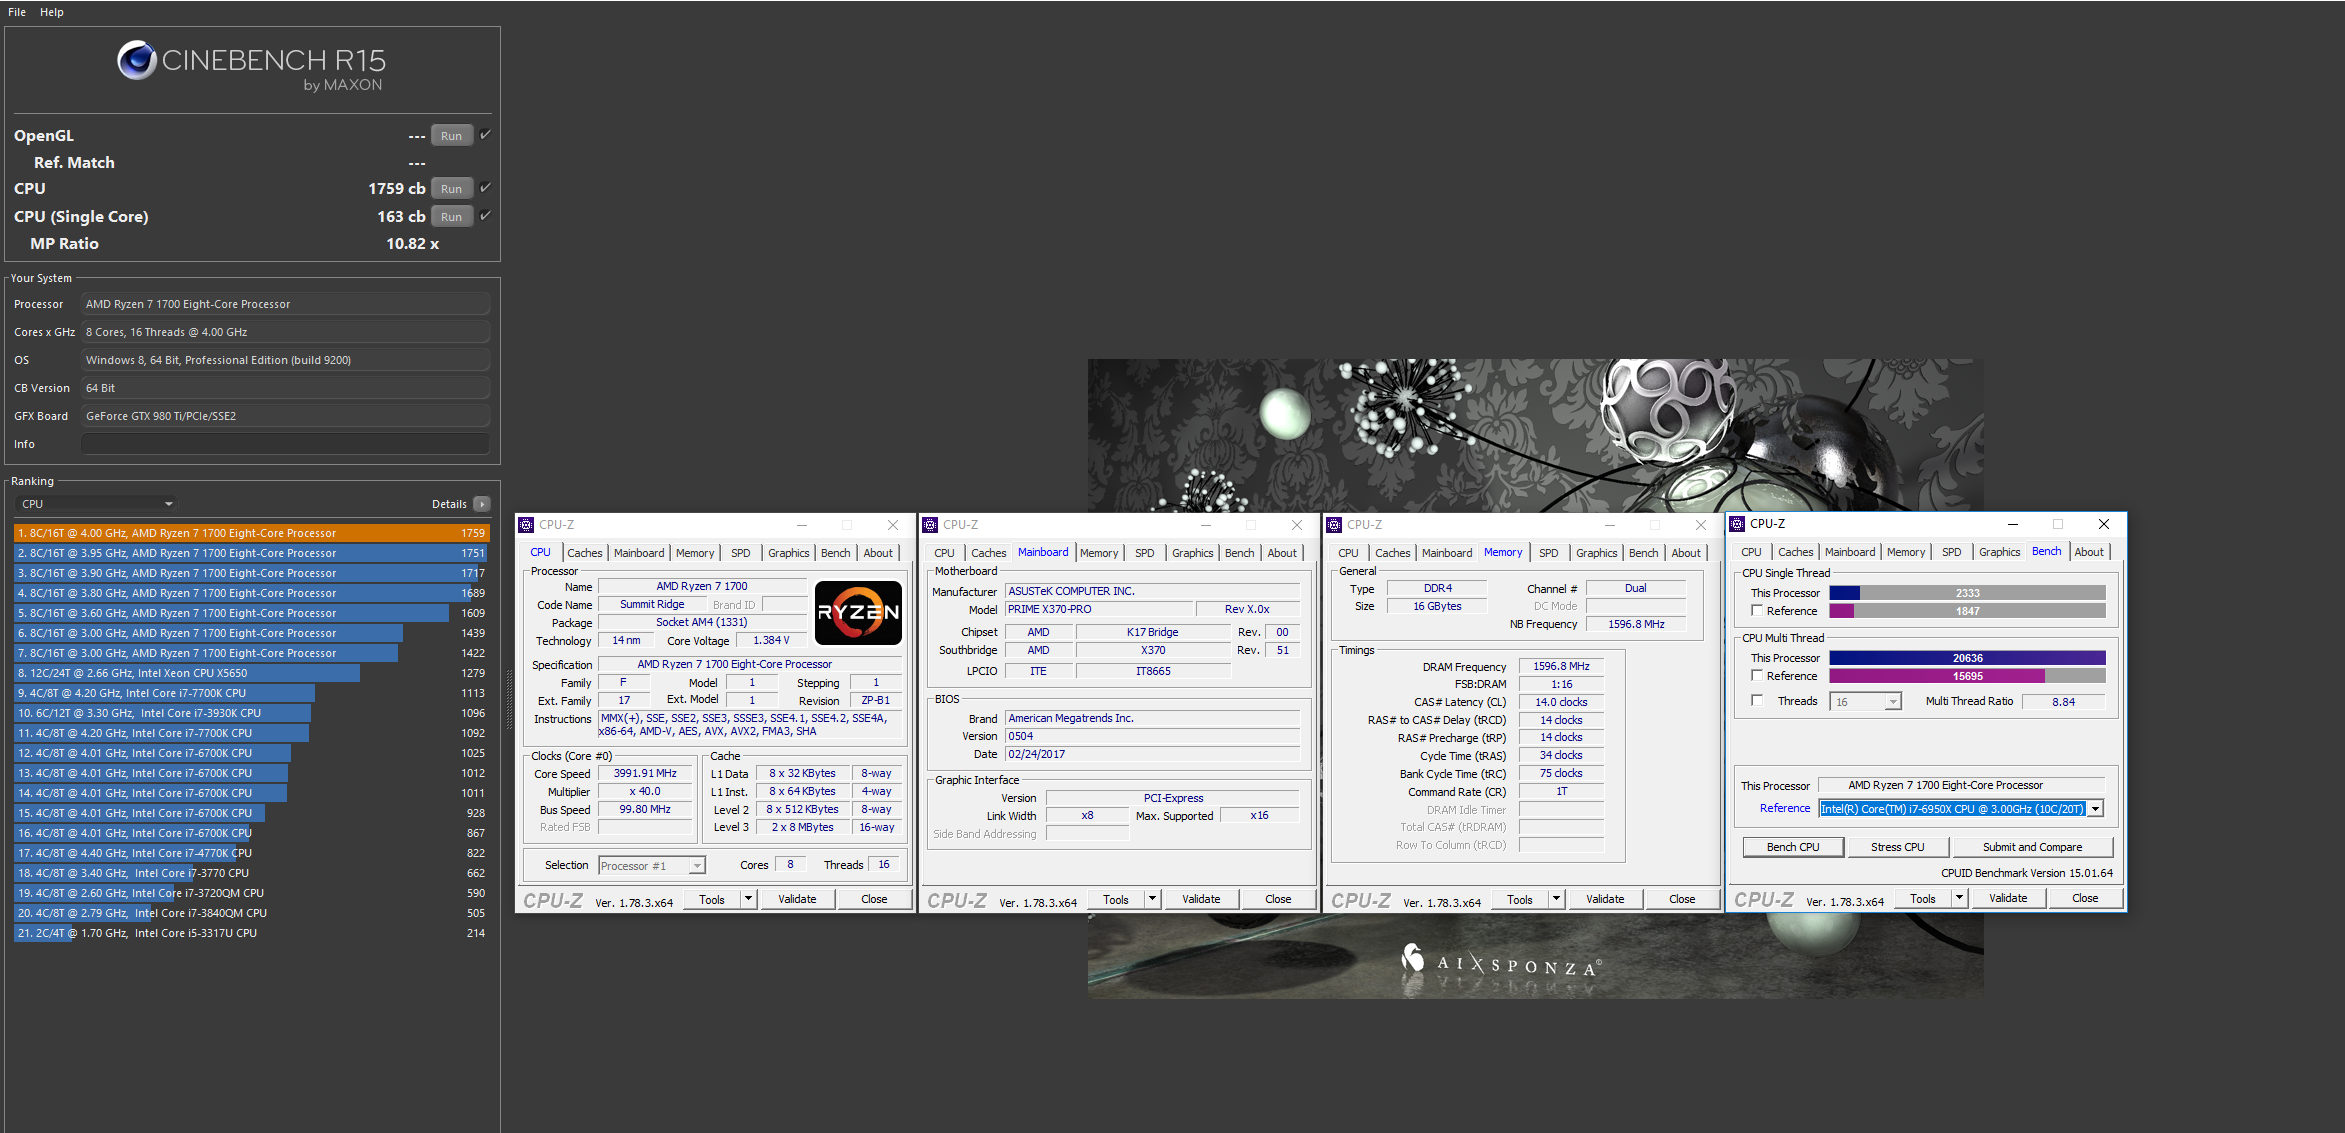
Task: Expand Tools arrow in Mainboard window
Action: [1152, 899]
